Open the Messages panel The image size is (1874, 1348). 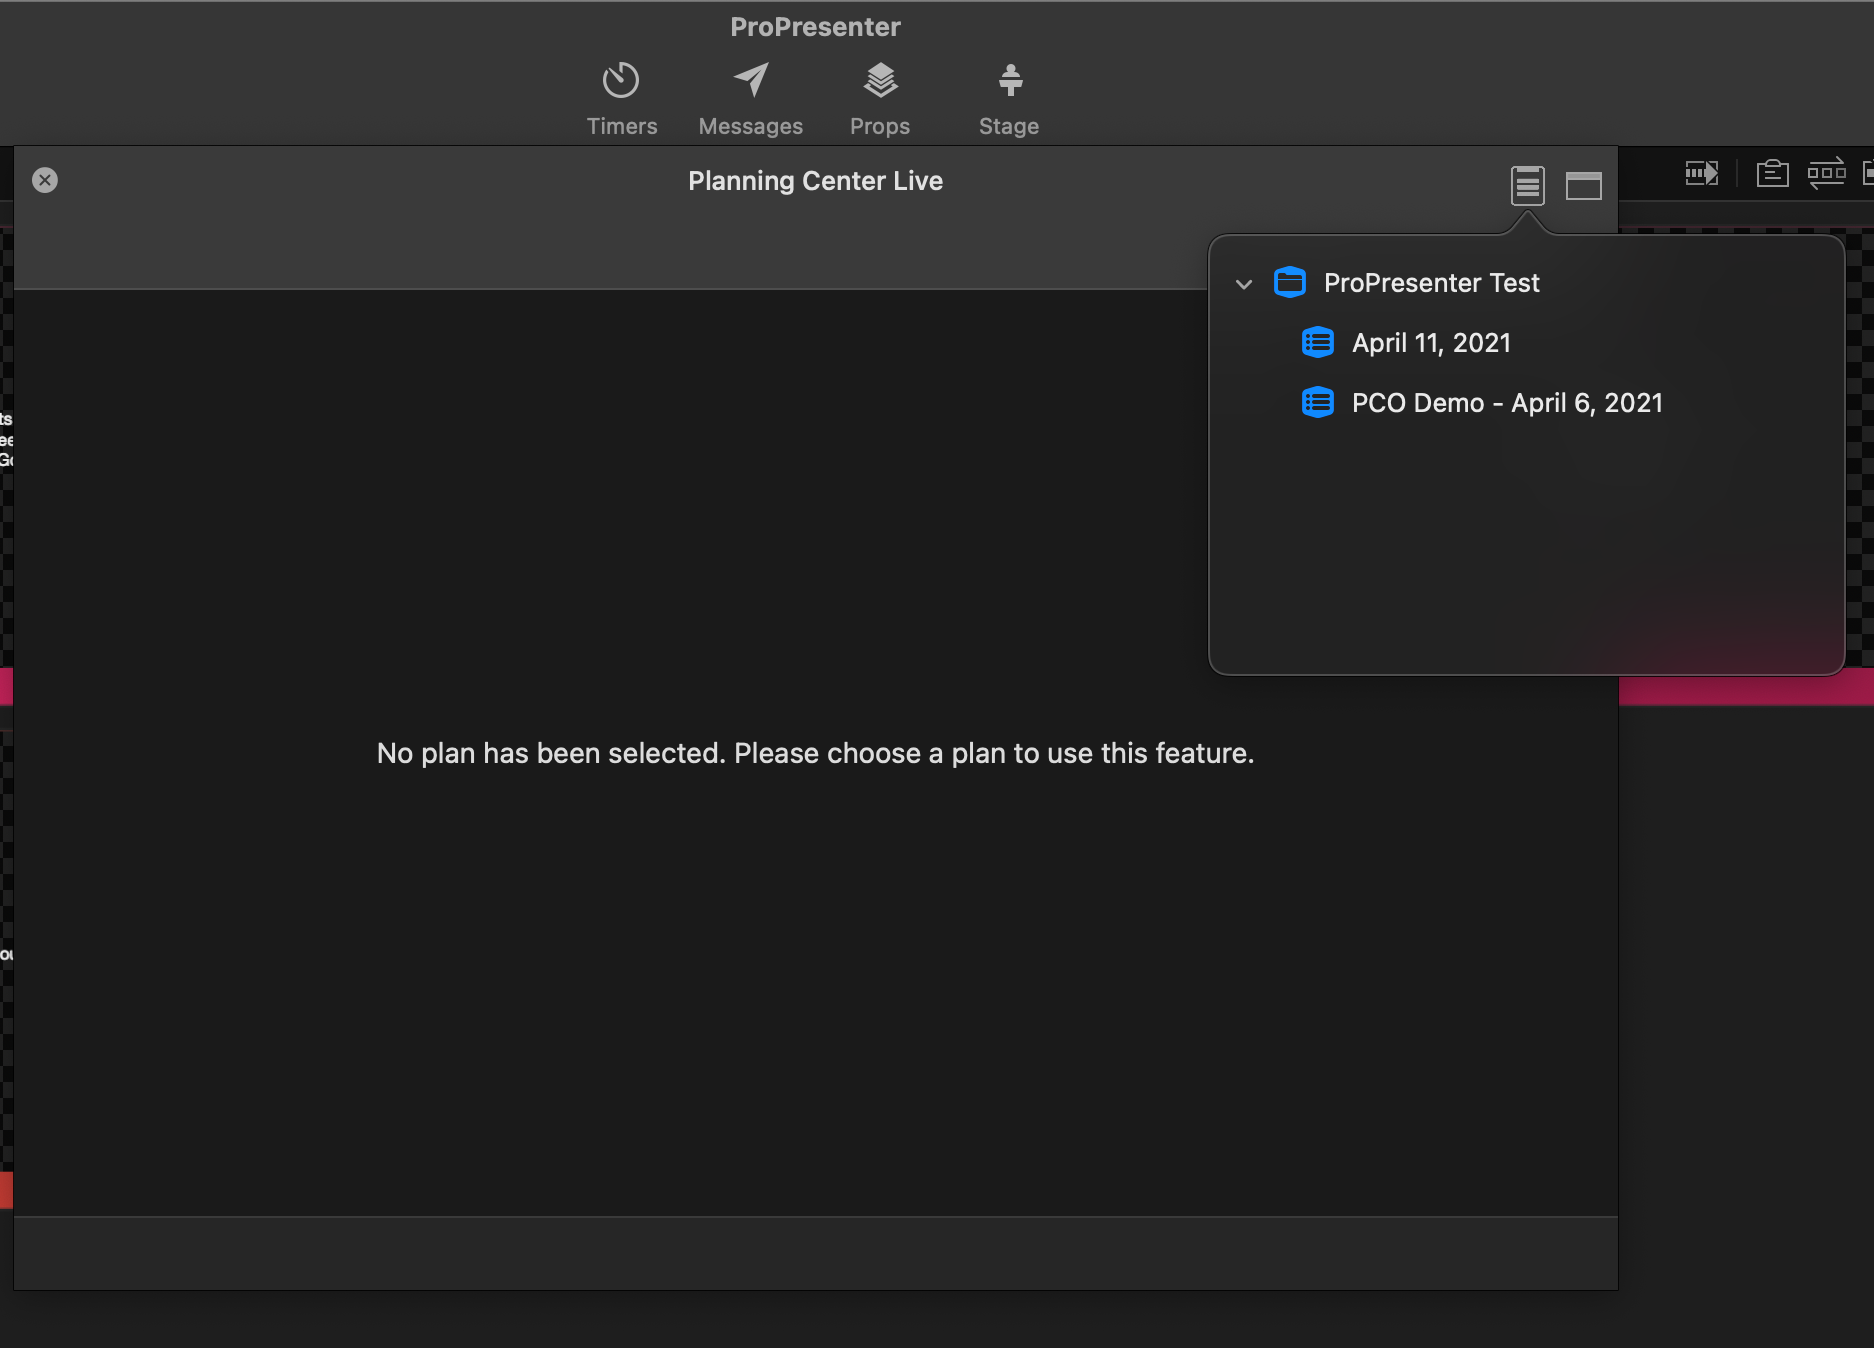click(x=750, y=99)
